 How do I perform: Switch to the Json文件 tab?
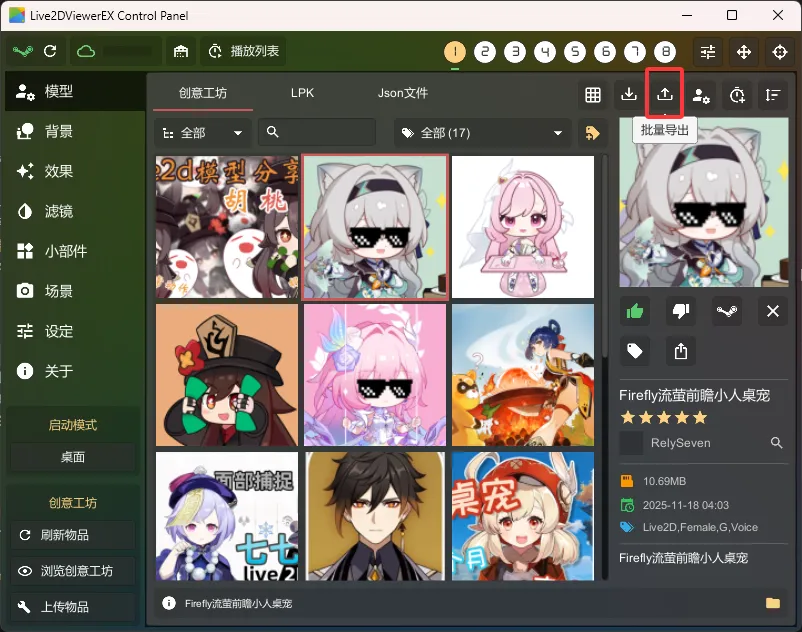(403, 93)
